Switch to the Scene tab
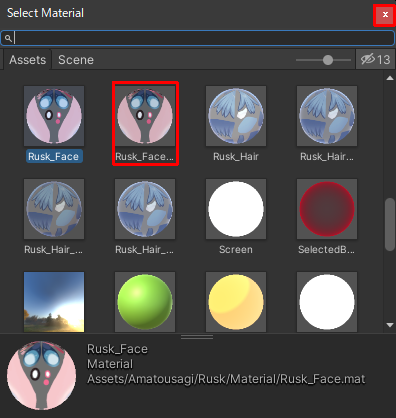This screenshot has width=396, height=418. [76, 60]
